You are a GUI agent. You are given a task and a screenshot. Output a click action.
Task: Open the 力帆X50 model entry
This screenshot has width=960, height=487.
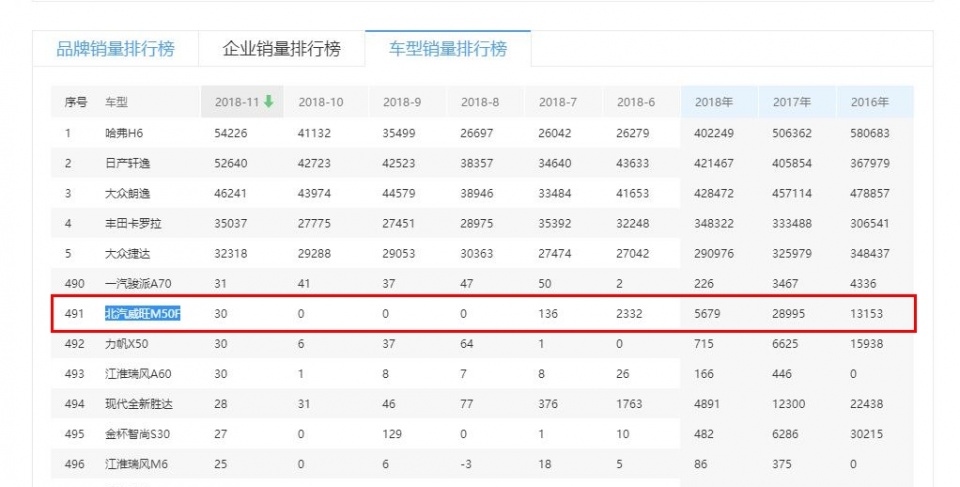[x=126, y=344]
